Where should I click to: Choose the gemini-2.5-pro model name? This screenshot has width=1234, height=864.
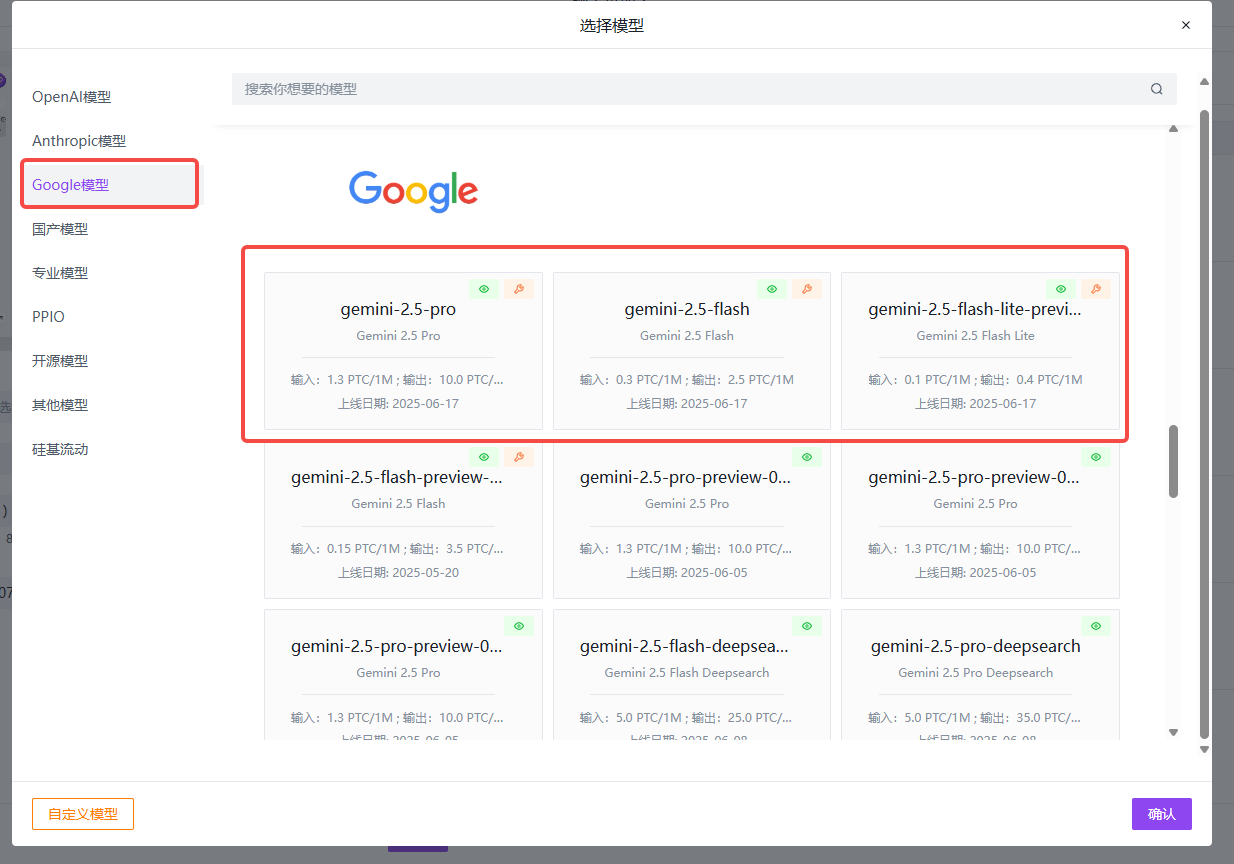point(398,310)
